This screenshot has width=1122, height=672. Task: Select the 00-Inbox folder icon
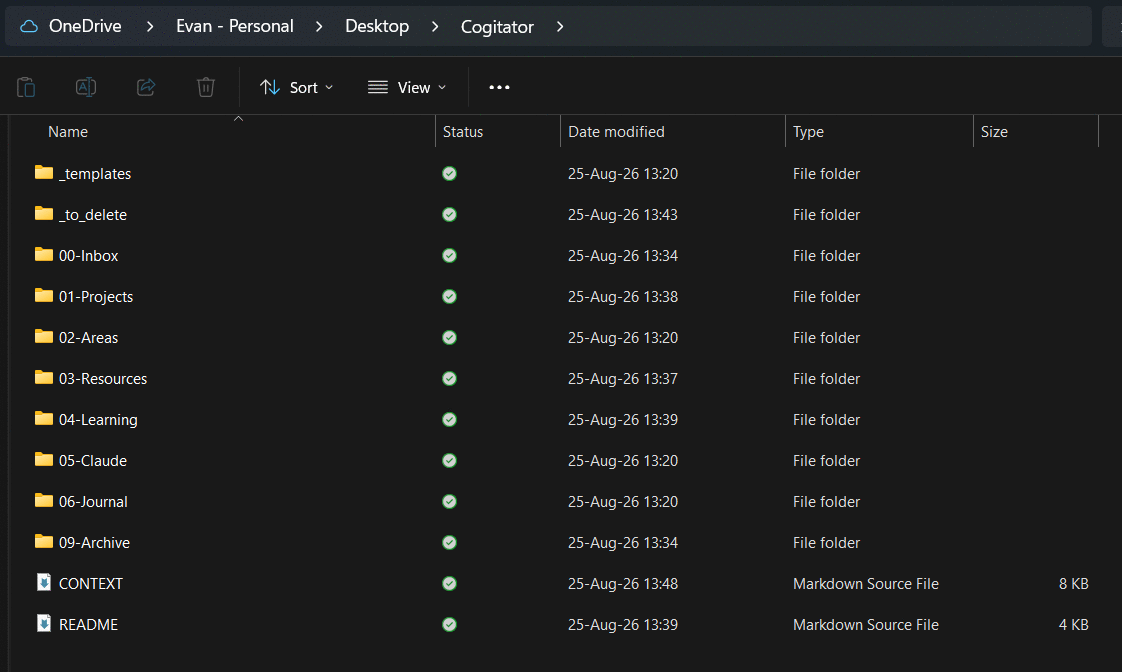44,254
